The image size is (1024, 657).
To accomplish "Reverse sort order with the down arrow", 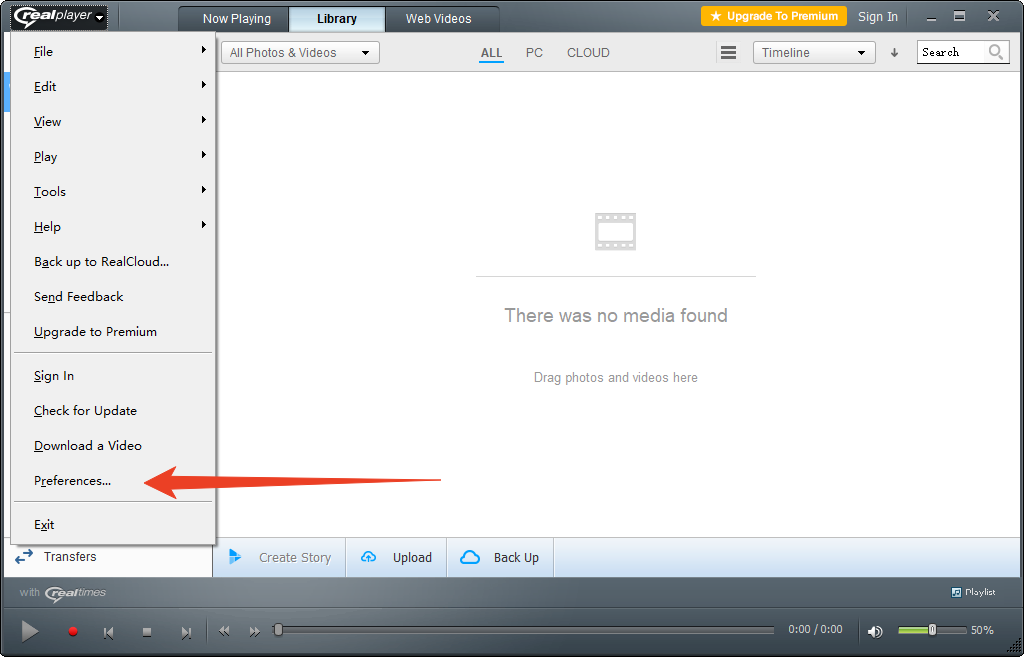I will pos(895,53).
